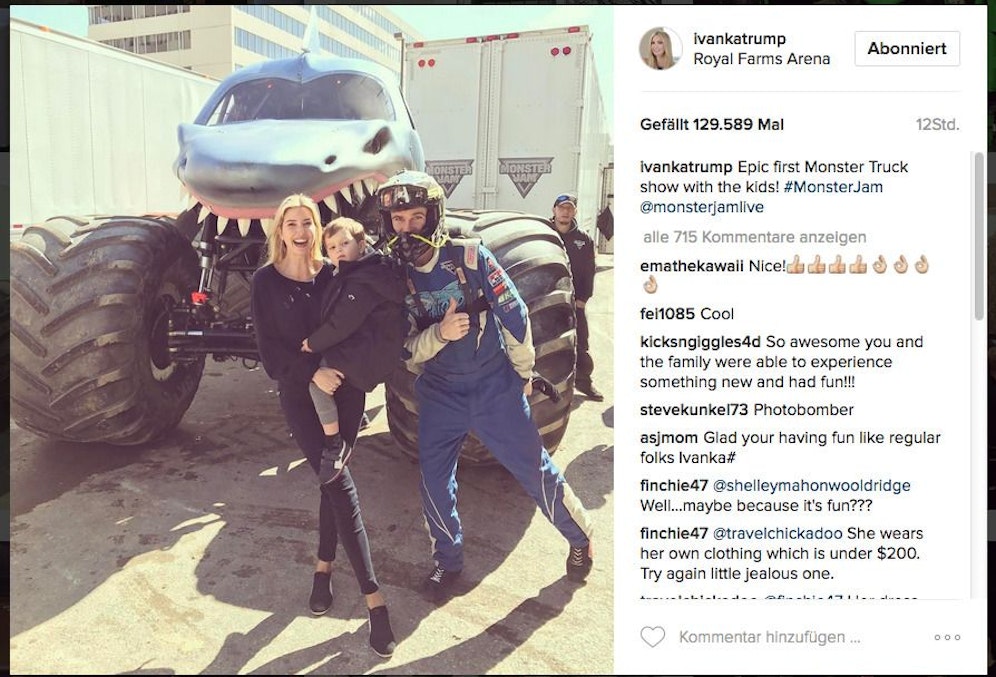Open the #MonsterJam hashtag link
This screenshot has width=996, height=677.
833,187
